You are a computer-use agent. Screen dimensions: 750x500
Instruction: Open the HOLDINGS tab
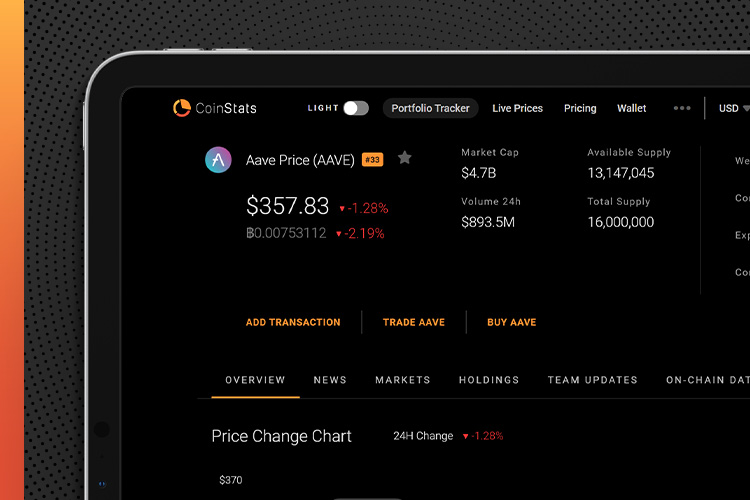click(x=489, y=380)
